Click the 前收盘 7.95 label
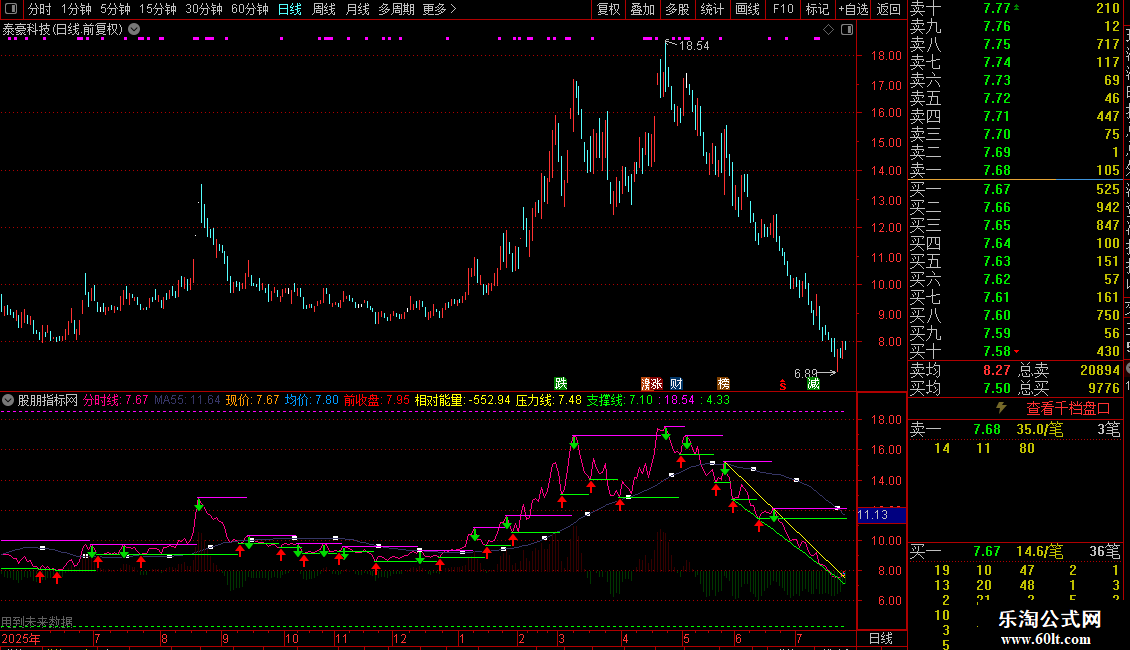The height and width of the screenshot is (650, 1130). 376,400
